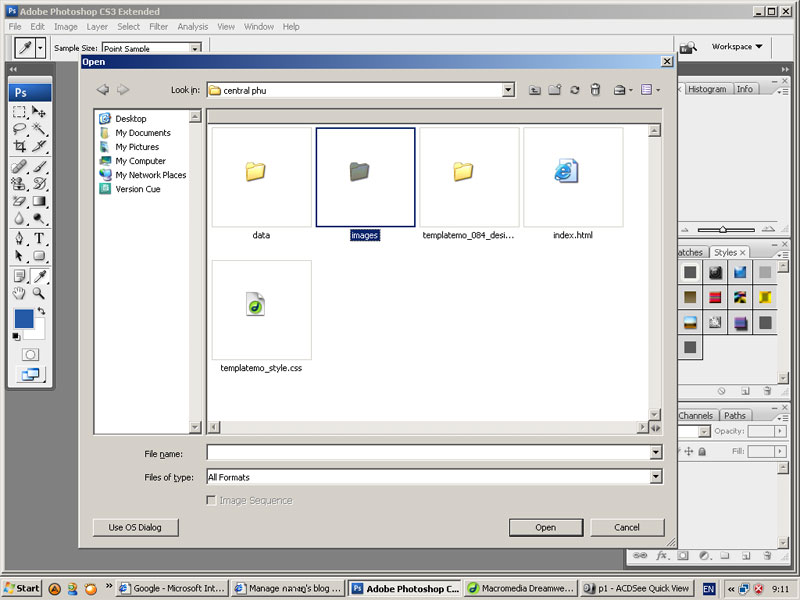
Task: Click the Windows Start button
Action: pos(22,588)
